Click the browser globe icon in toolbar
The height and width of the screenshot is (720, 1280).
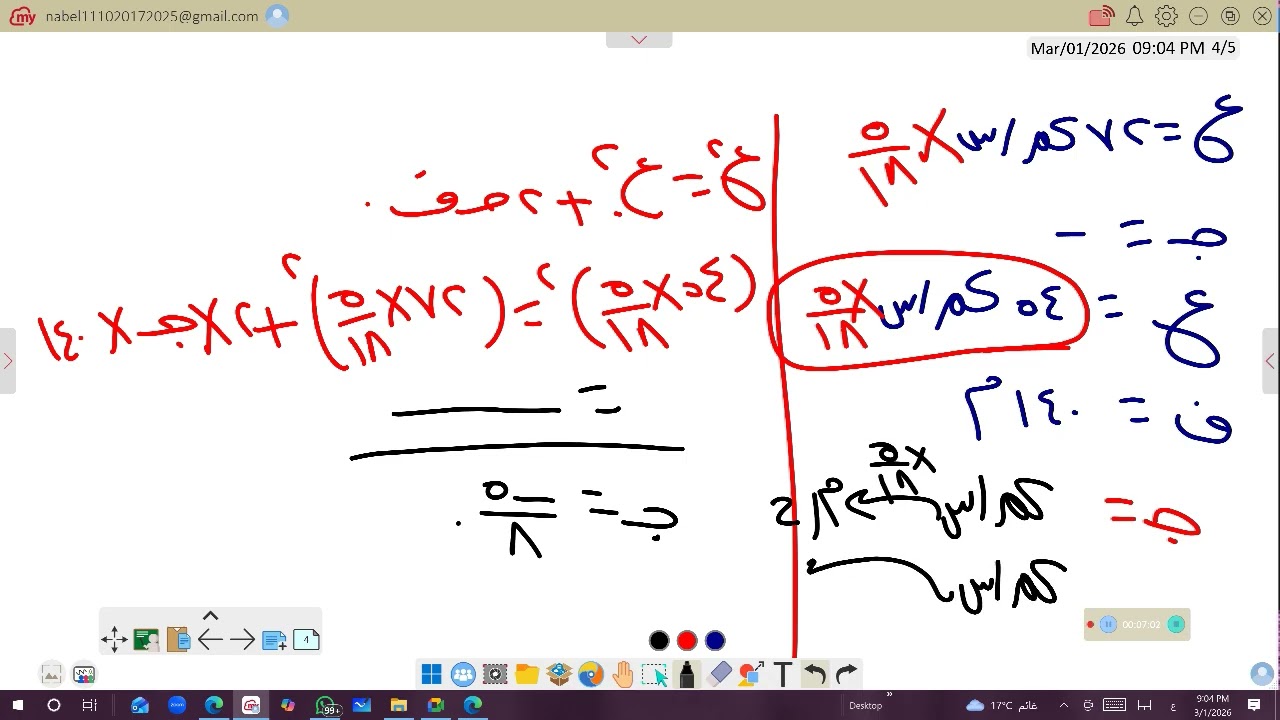[x=591, y=675]
